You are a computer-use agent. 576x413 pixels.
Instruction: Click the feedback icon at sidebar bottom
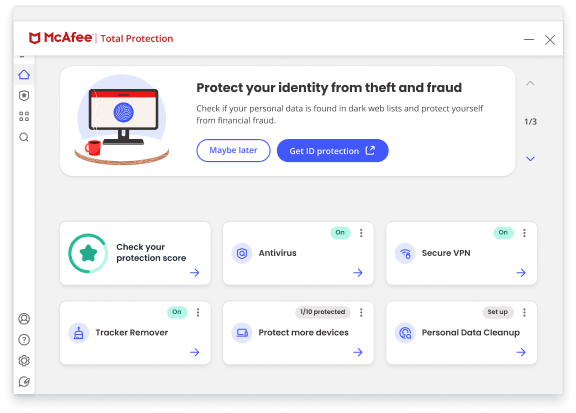tap(24, 382)
